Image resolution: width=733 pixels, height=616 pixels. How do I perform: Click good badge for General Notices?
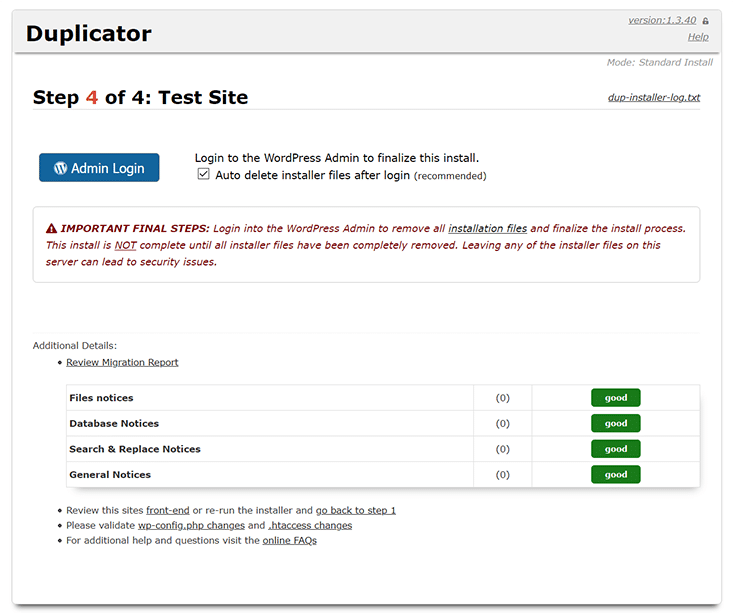(x=616, y=475)
